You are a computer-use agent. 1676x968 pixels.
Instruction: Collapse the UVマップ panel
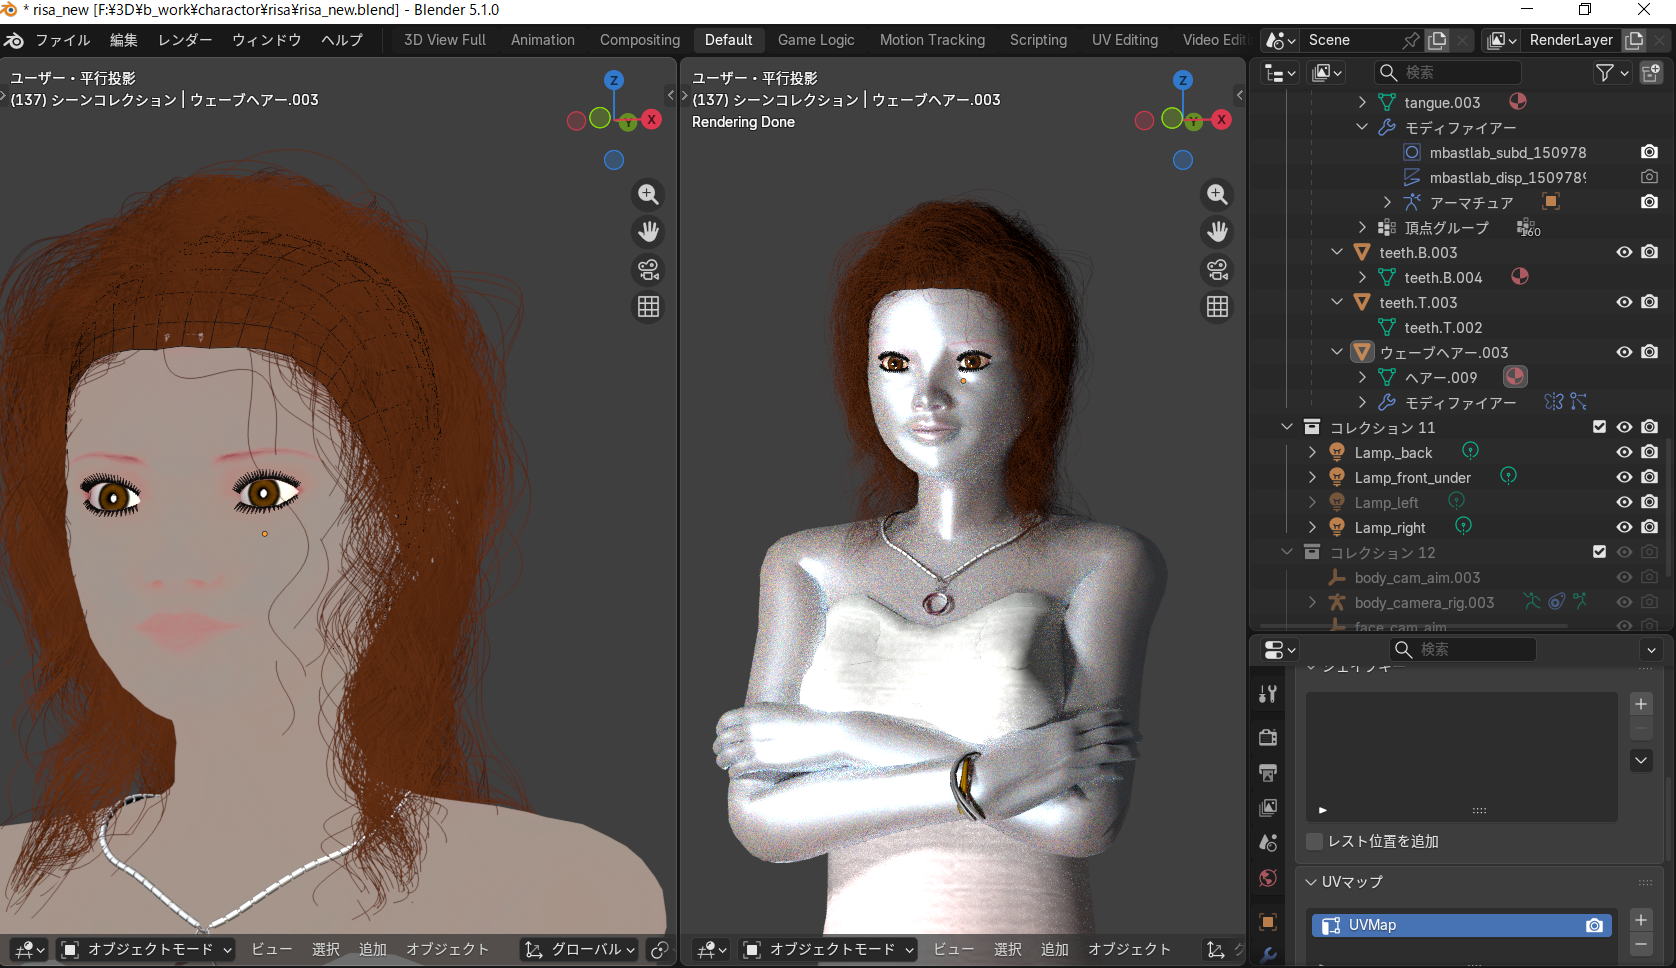pos(1312,882)
